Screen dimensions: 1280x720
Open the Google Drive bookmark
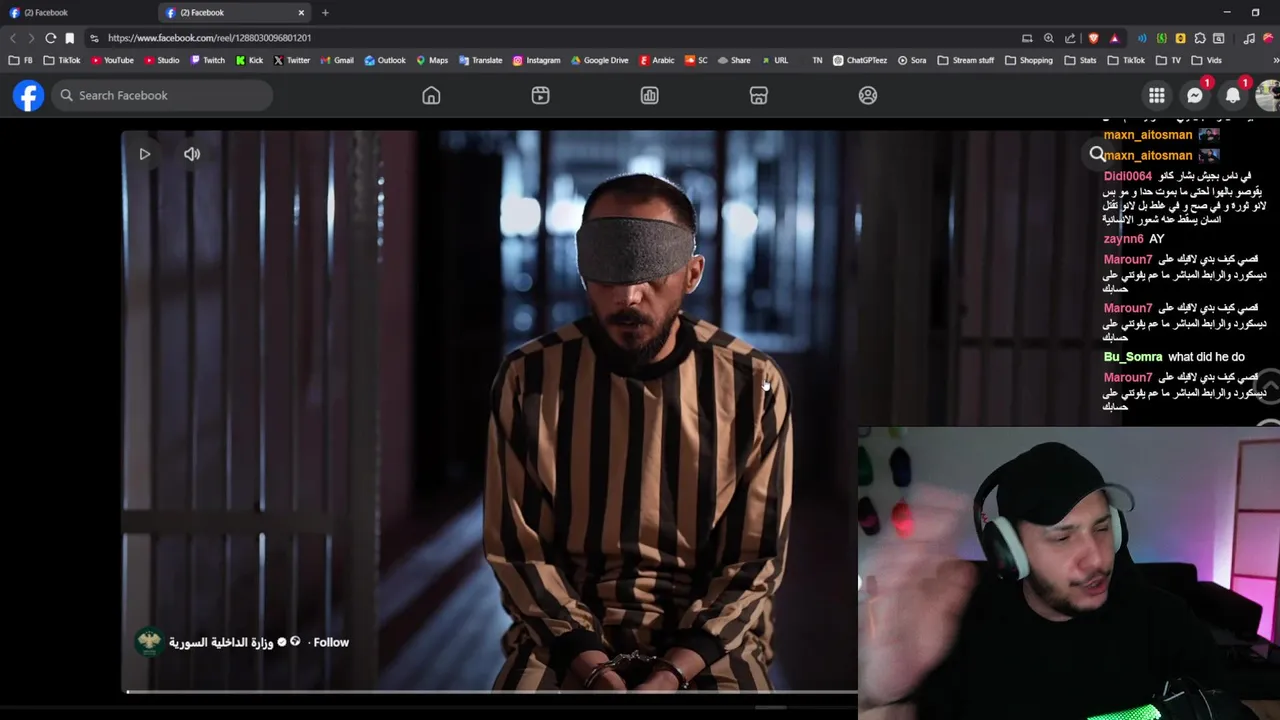(x=600, y=60)
